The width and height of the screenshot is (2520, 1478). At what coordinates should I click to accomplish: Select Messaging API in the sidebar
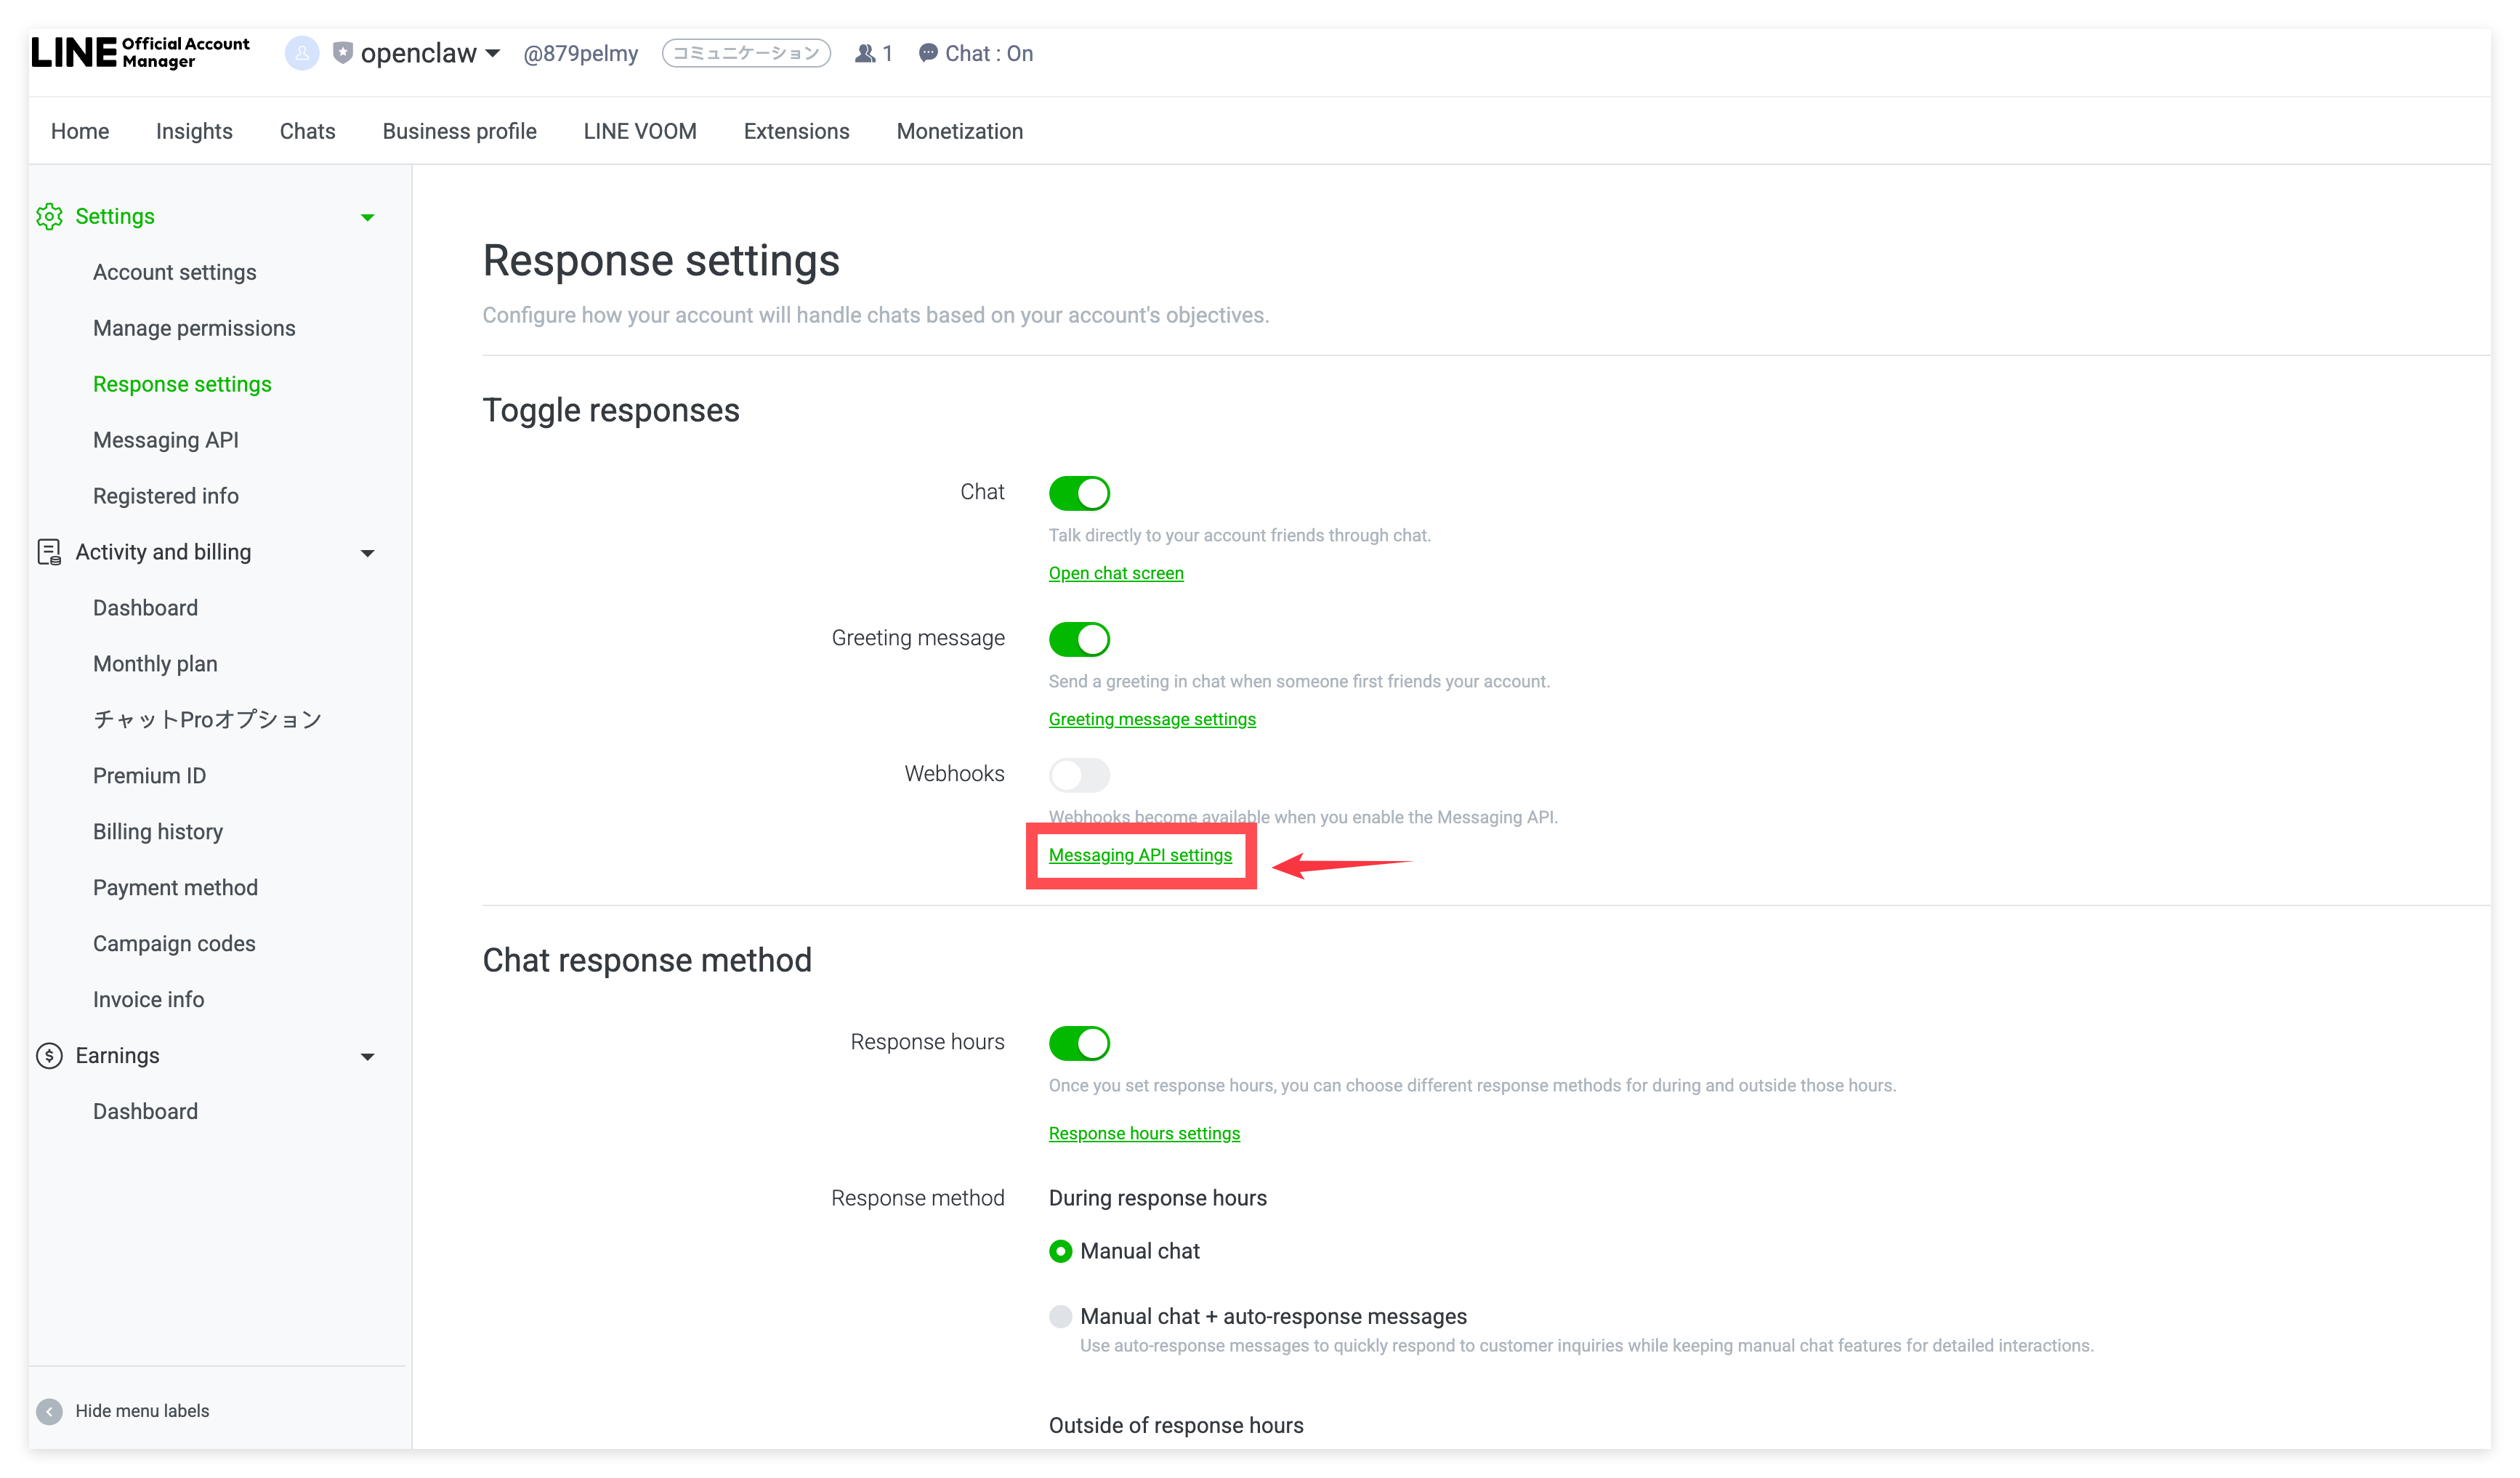point(166,440)
